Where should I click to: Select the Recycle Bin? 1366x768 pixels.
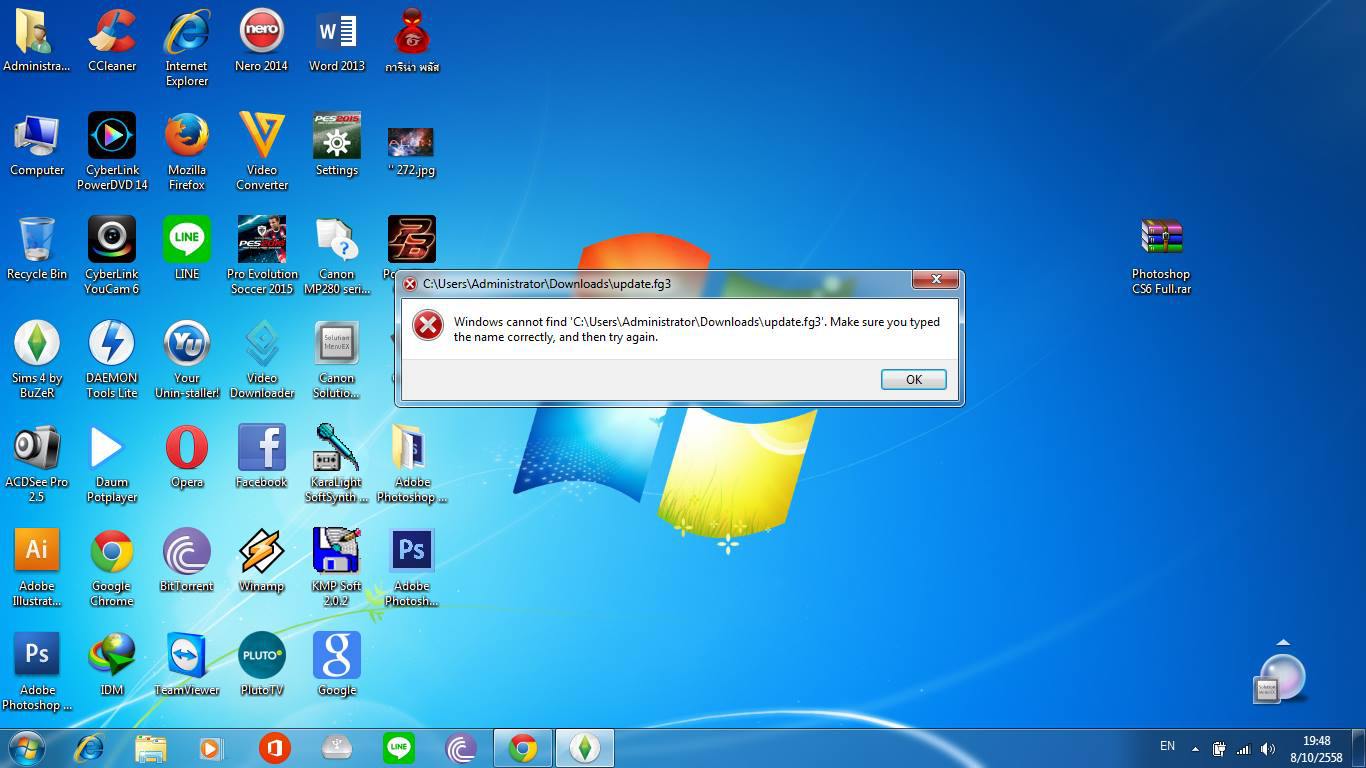pyautogui.click(x=37, y=249)
